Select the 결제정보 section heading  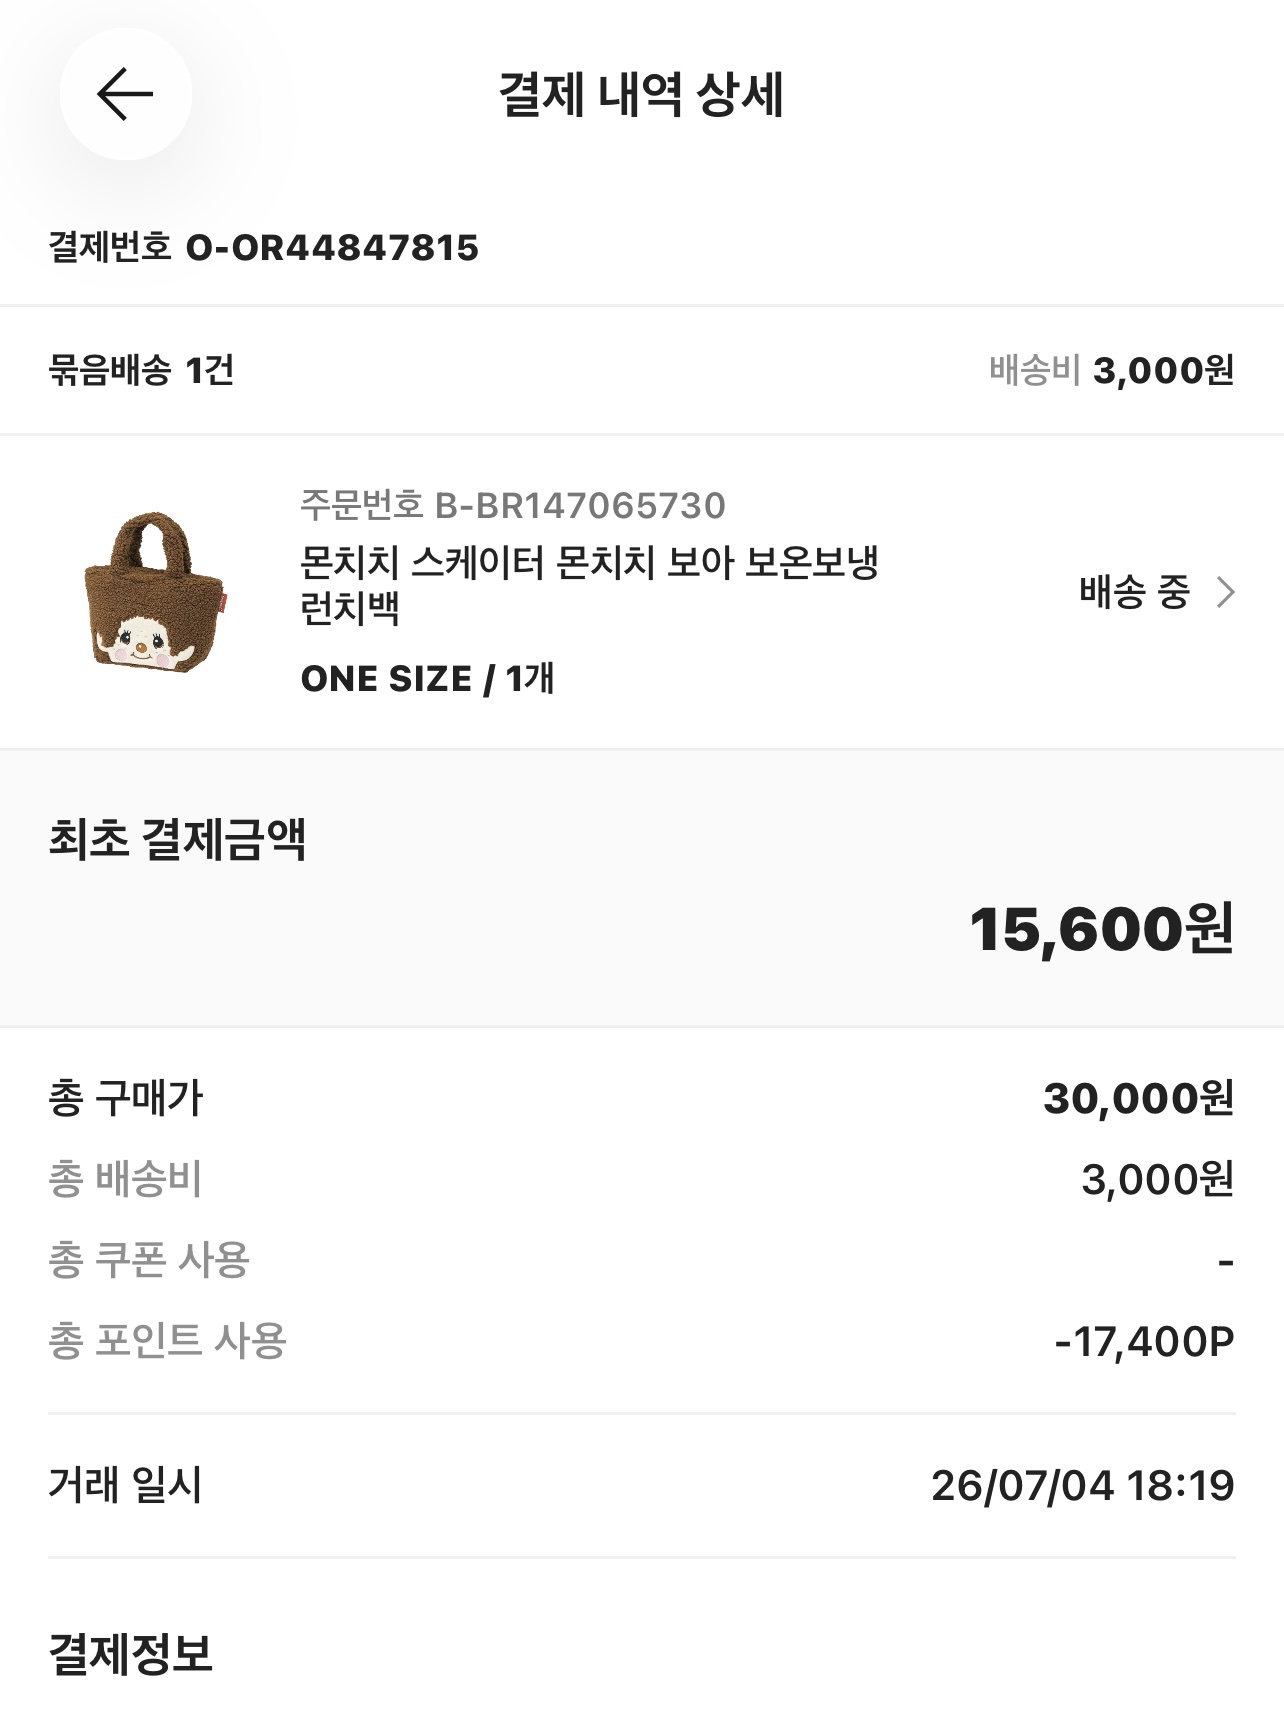click(131, 1654)
